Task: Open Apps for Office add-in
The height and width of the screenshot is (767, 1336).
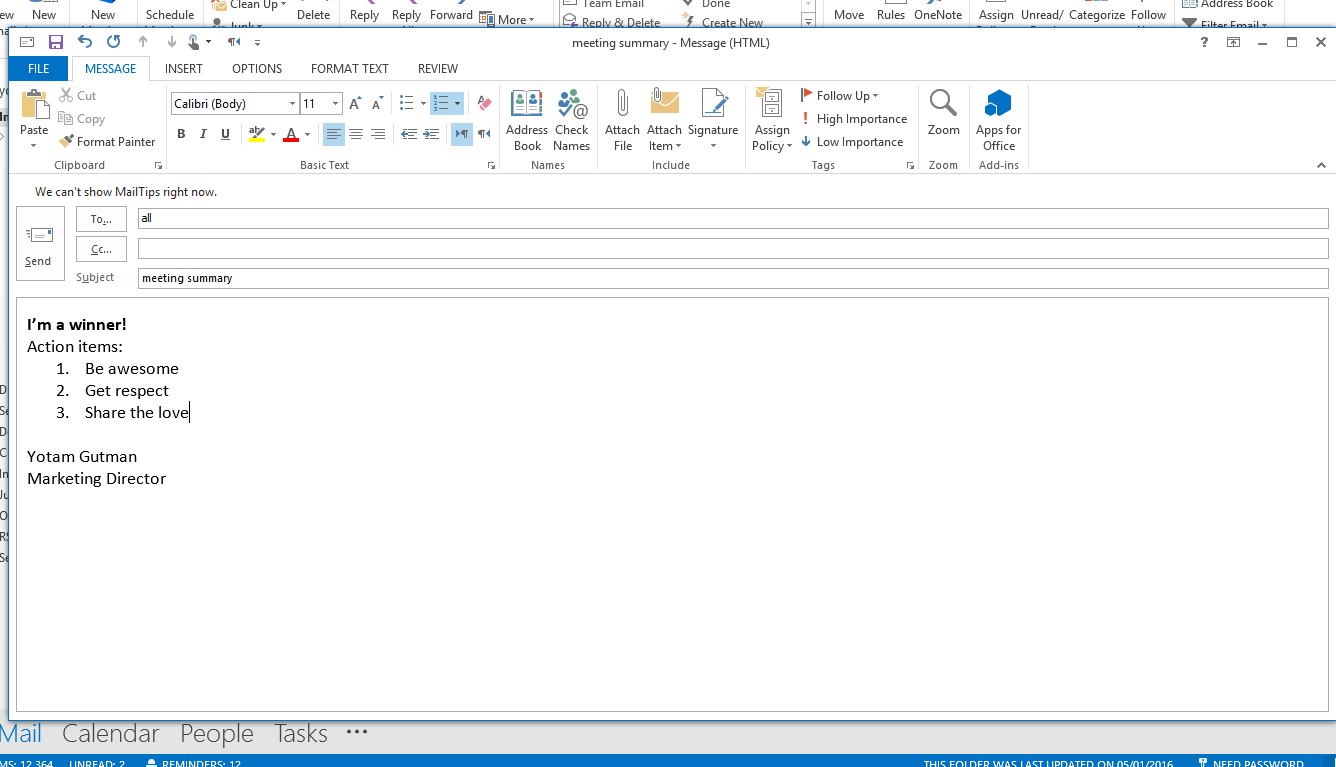Action: 998,104
